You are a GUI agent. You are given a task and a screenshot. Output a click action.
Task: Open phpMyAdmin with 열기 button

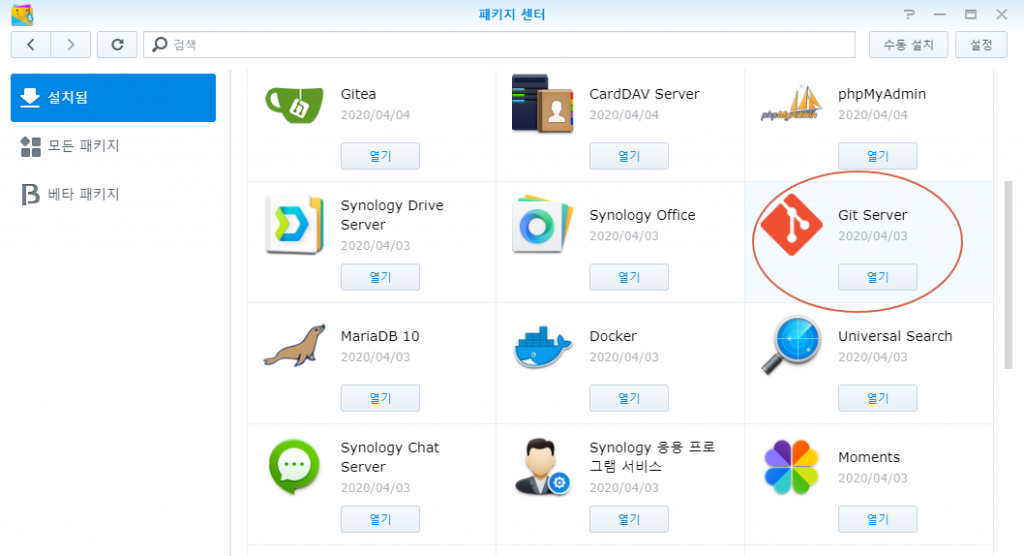(878, 156)
